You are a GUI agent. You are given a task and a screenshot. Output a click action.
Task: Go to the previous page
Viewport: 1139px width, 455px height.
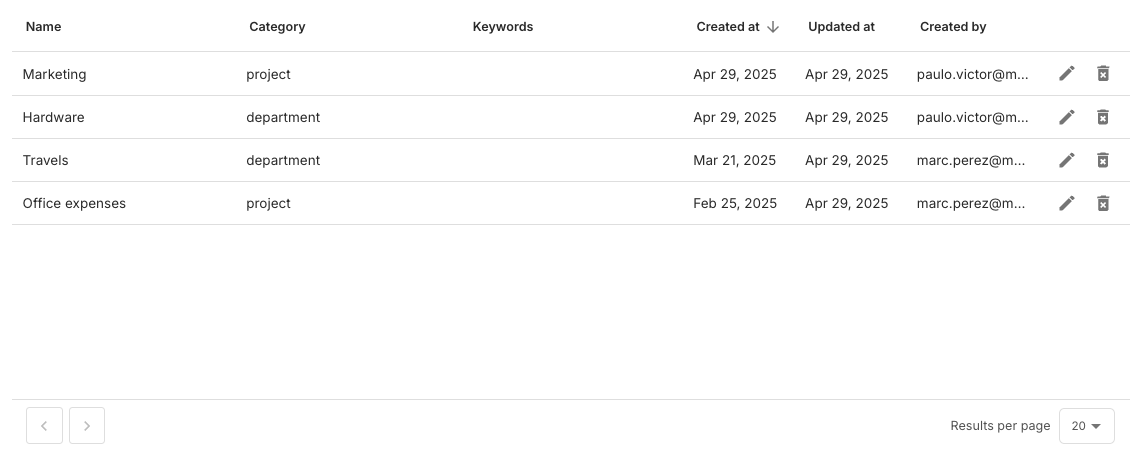tap(44, 426)
